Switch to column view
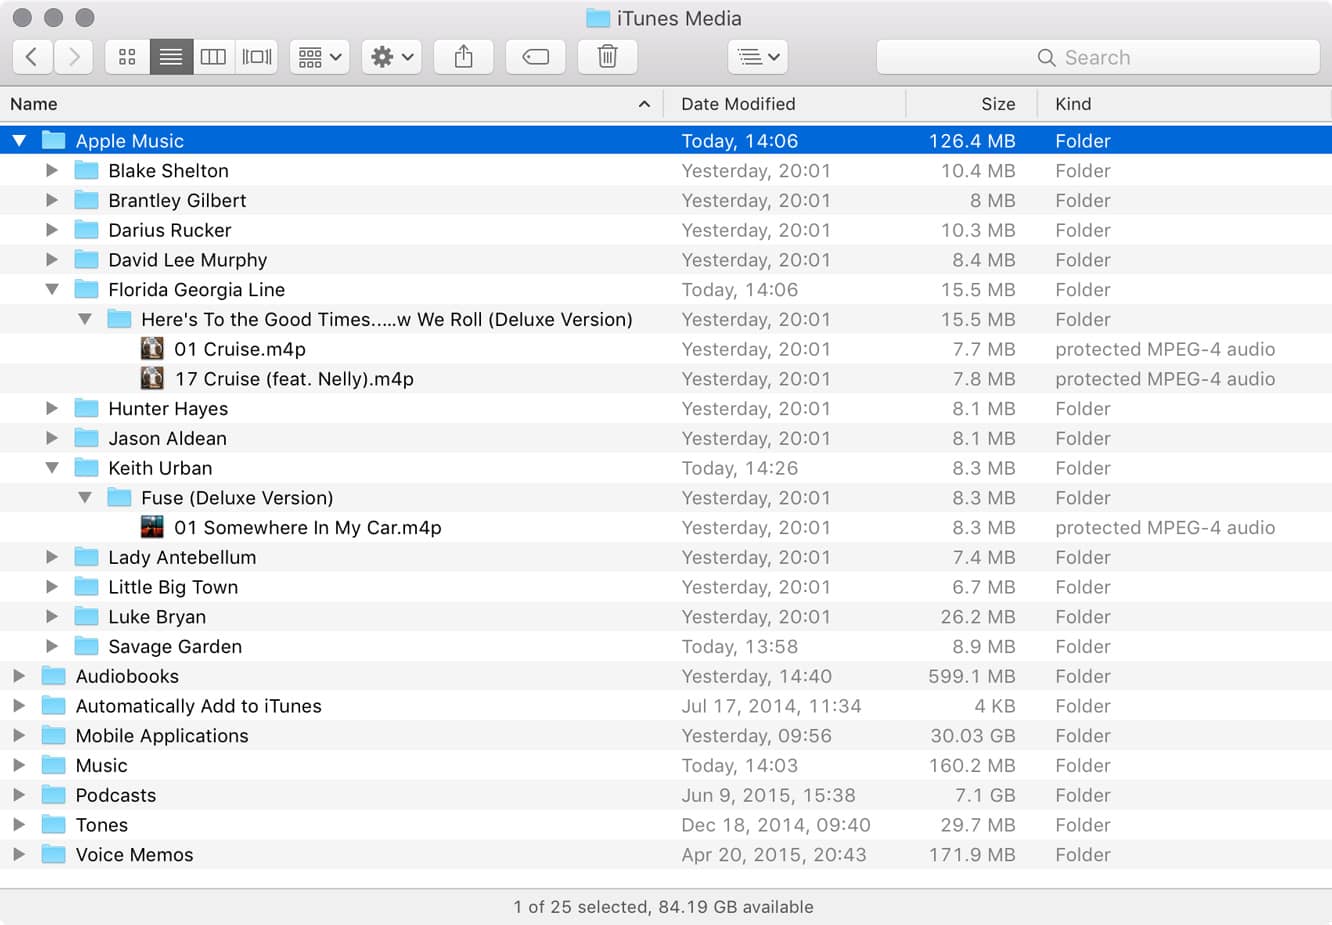 (213, 57)
